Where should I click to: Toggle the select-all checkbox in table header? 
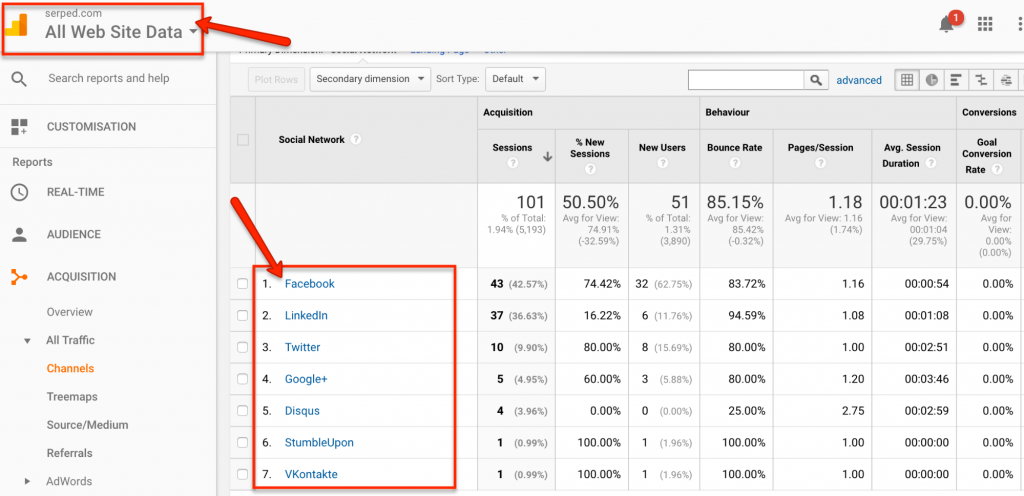(243, 140)
